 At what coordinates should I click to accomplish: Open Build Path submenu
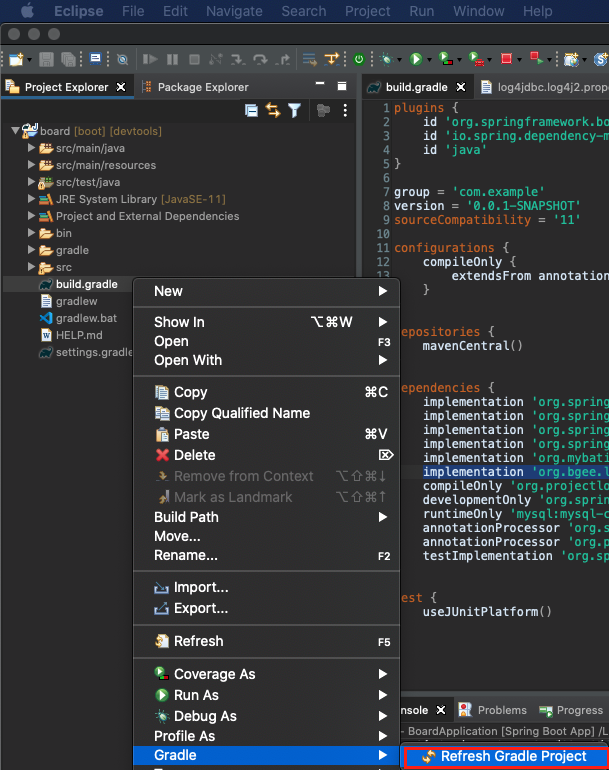[267, 517]
